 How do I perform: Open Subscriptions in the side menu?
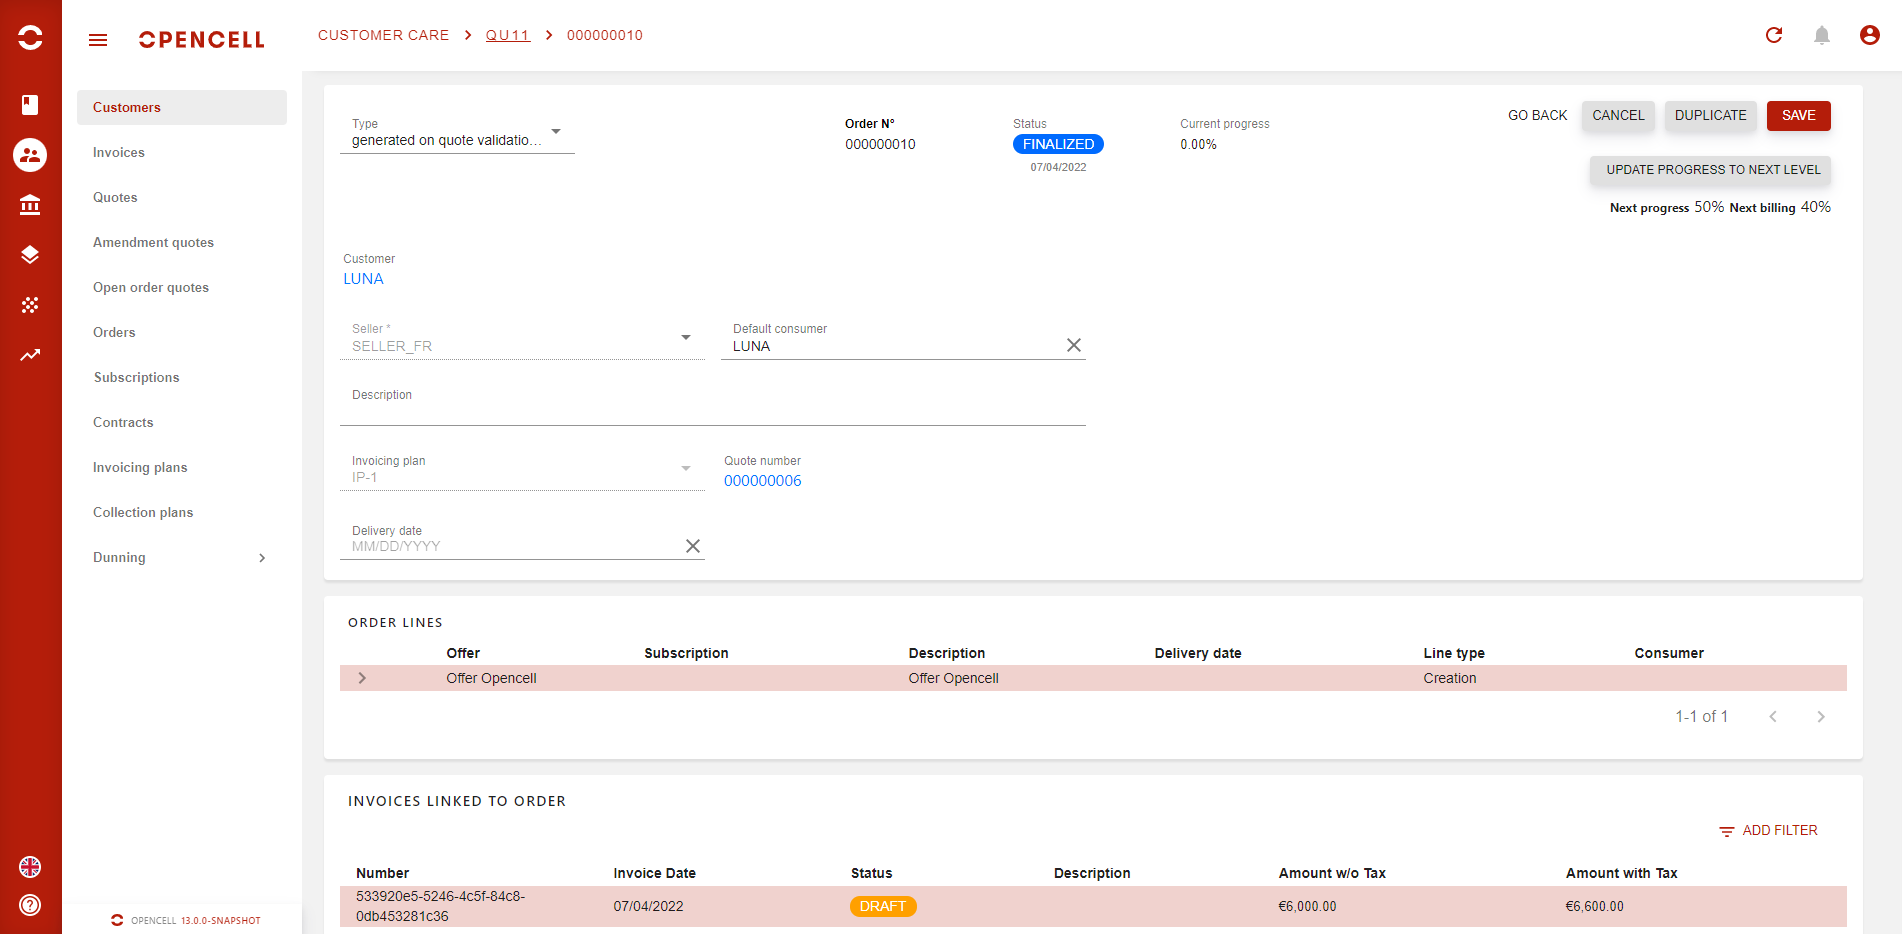click(x=136, y=377)
